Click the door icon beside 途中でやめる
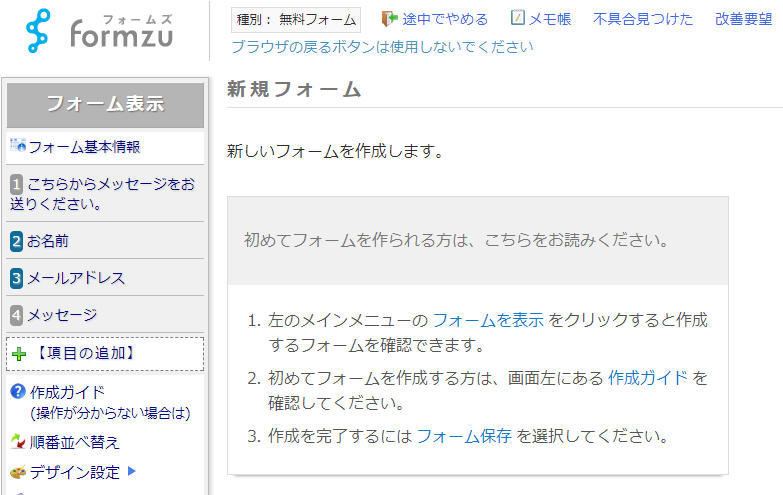 coord(390,19)
